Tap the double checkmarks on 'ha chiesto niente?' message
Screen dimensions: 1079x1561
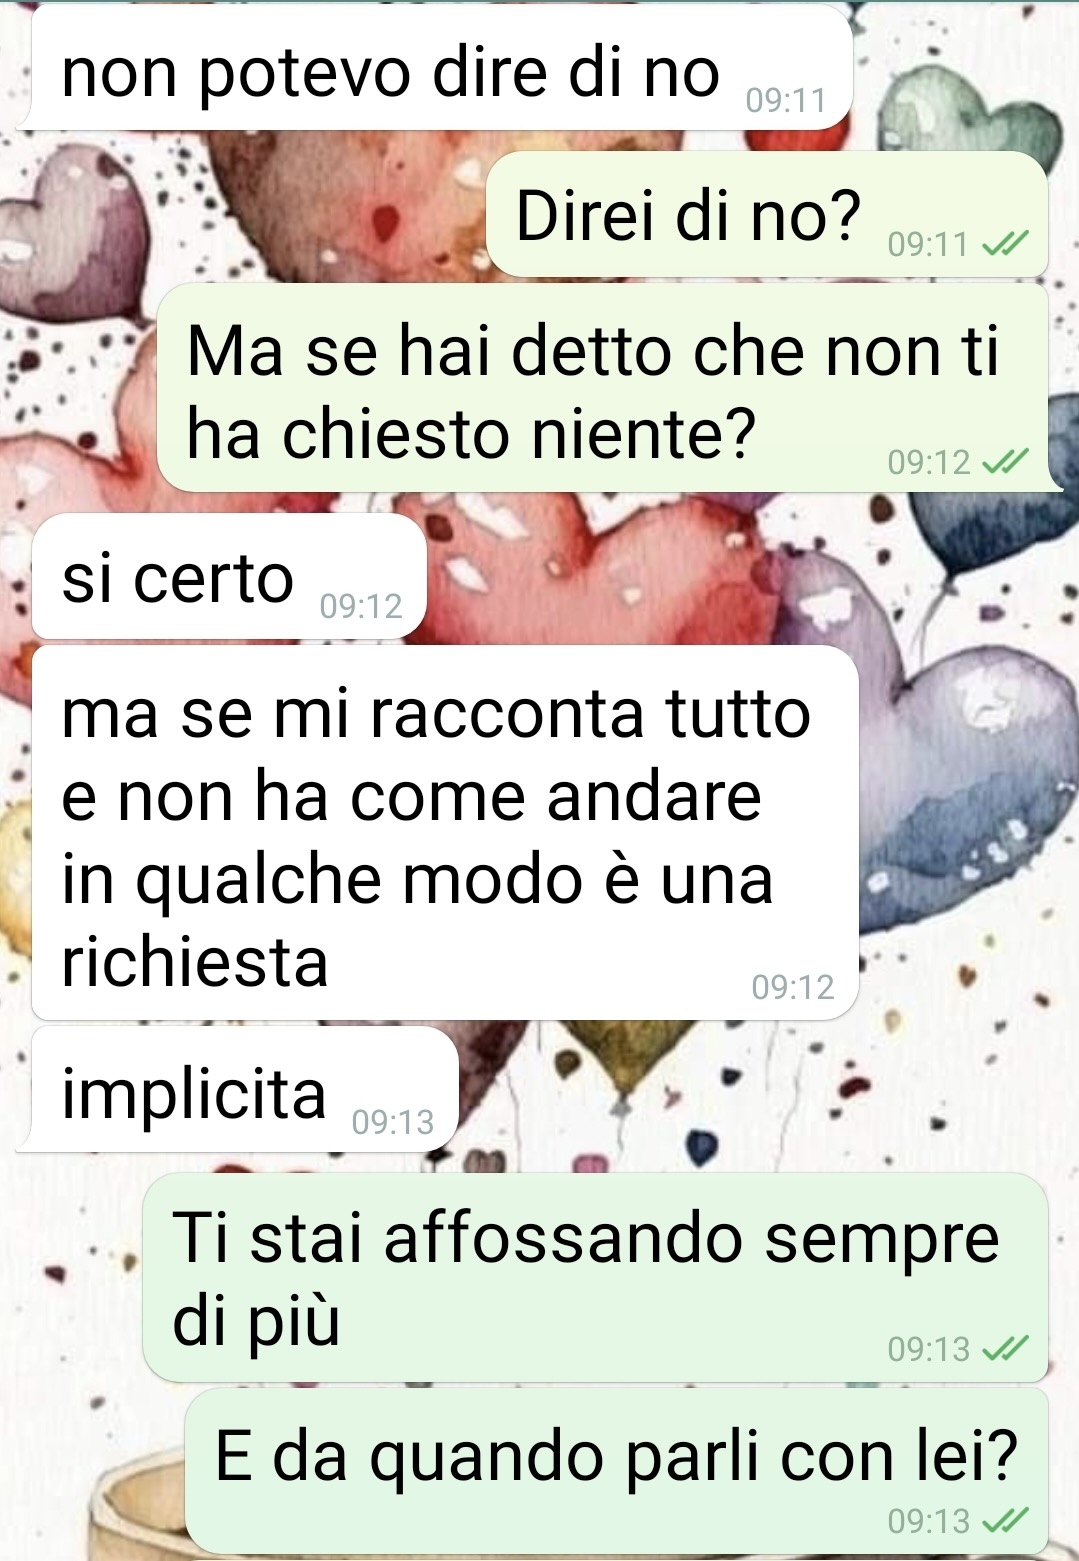point(1004,461)
